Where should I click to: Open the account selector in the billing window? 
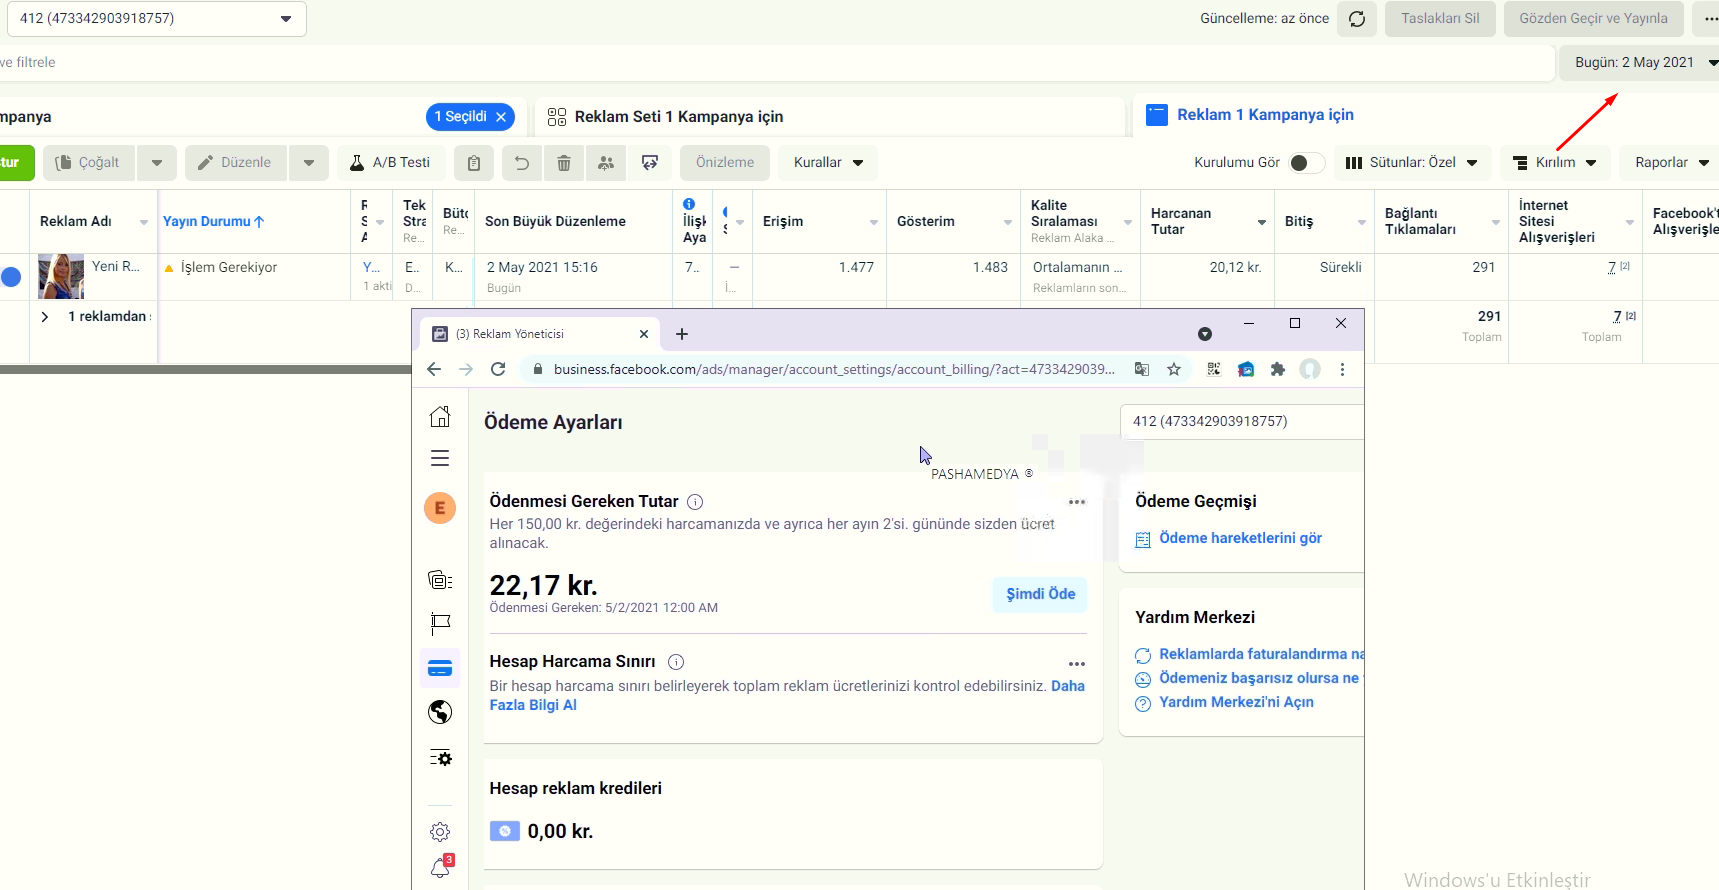point(1242,422)
